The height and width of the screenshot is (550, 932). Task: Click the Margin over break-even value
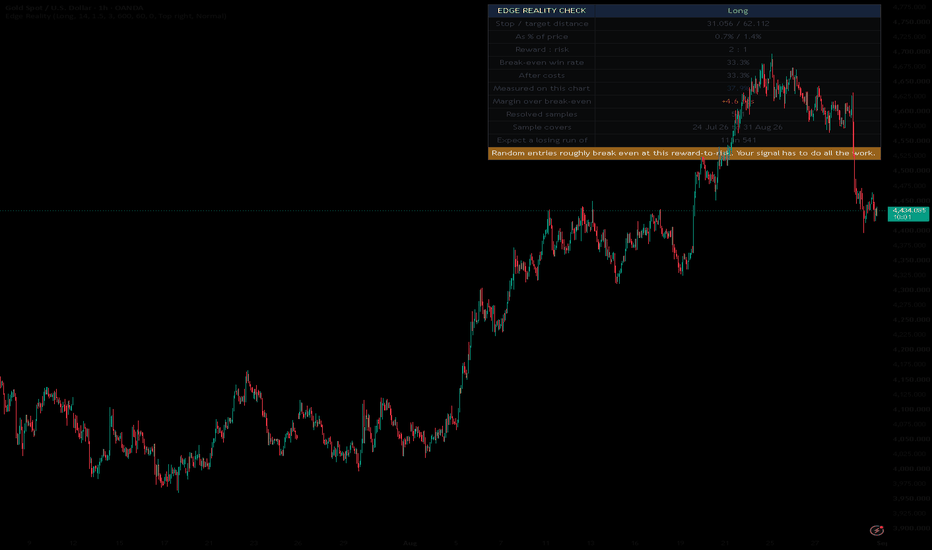(x=738, y=101)
